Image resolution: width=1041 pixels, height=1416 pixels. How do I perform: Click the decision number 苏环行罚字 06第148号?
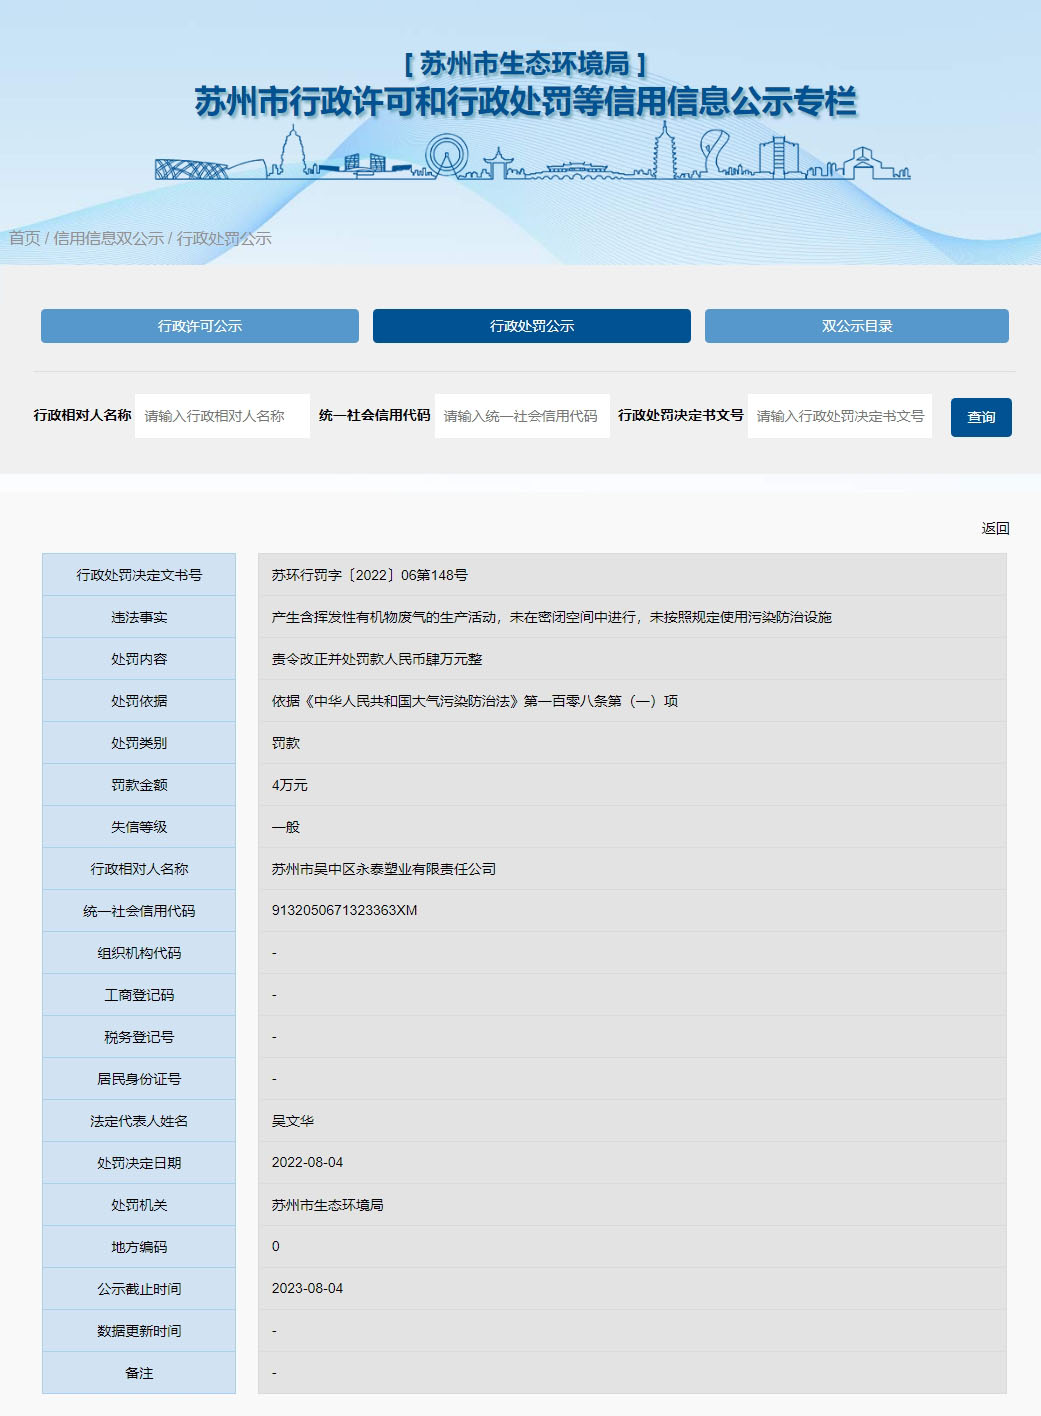pos(369,575)
